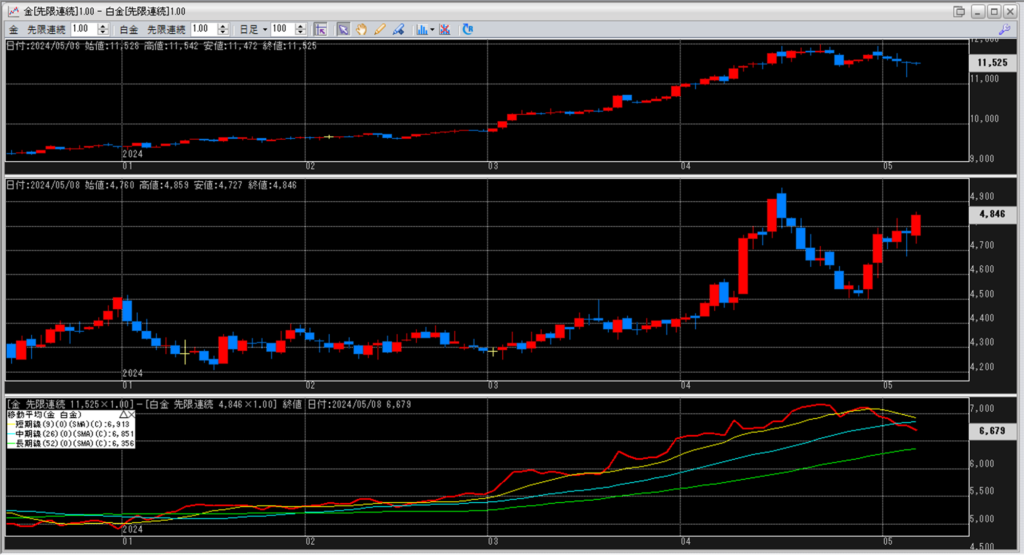Click the 金 symbol label in toolbar
The height and width of the screenshot is (555, 1024).
click(12, 30)
